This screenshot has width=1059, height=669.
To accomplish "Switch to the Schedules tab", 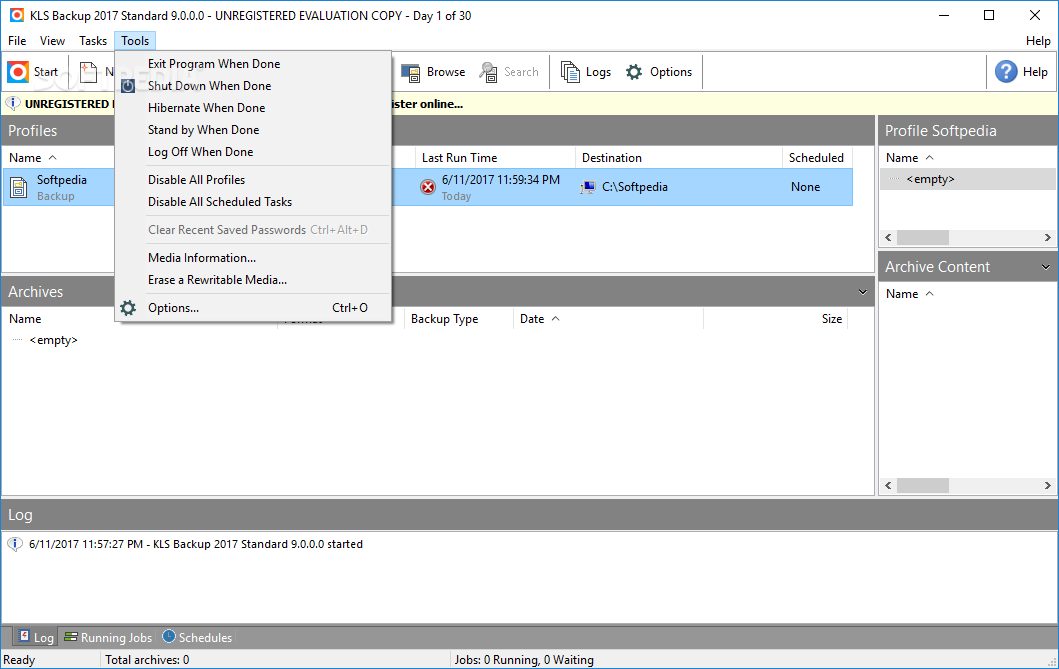I will pyautogui.click(x=197, y=637).
